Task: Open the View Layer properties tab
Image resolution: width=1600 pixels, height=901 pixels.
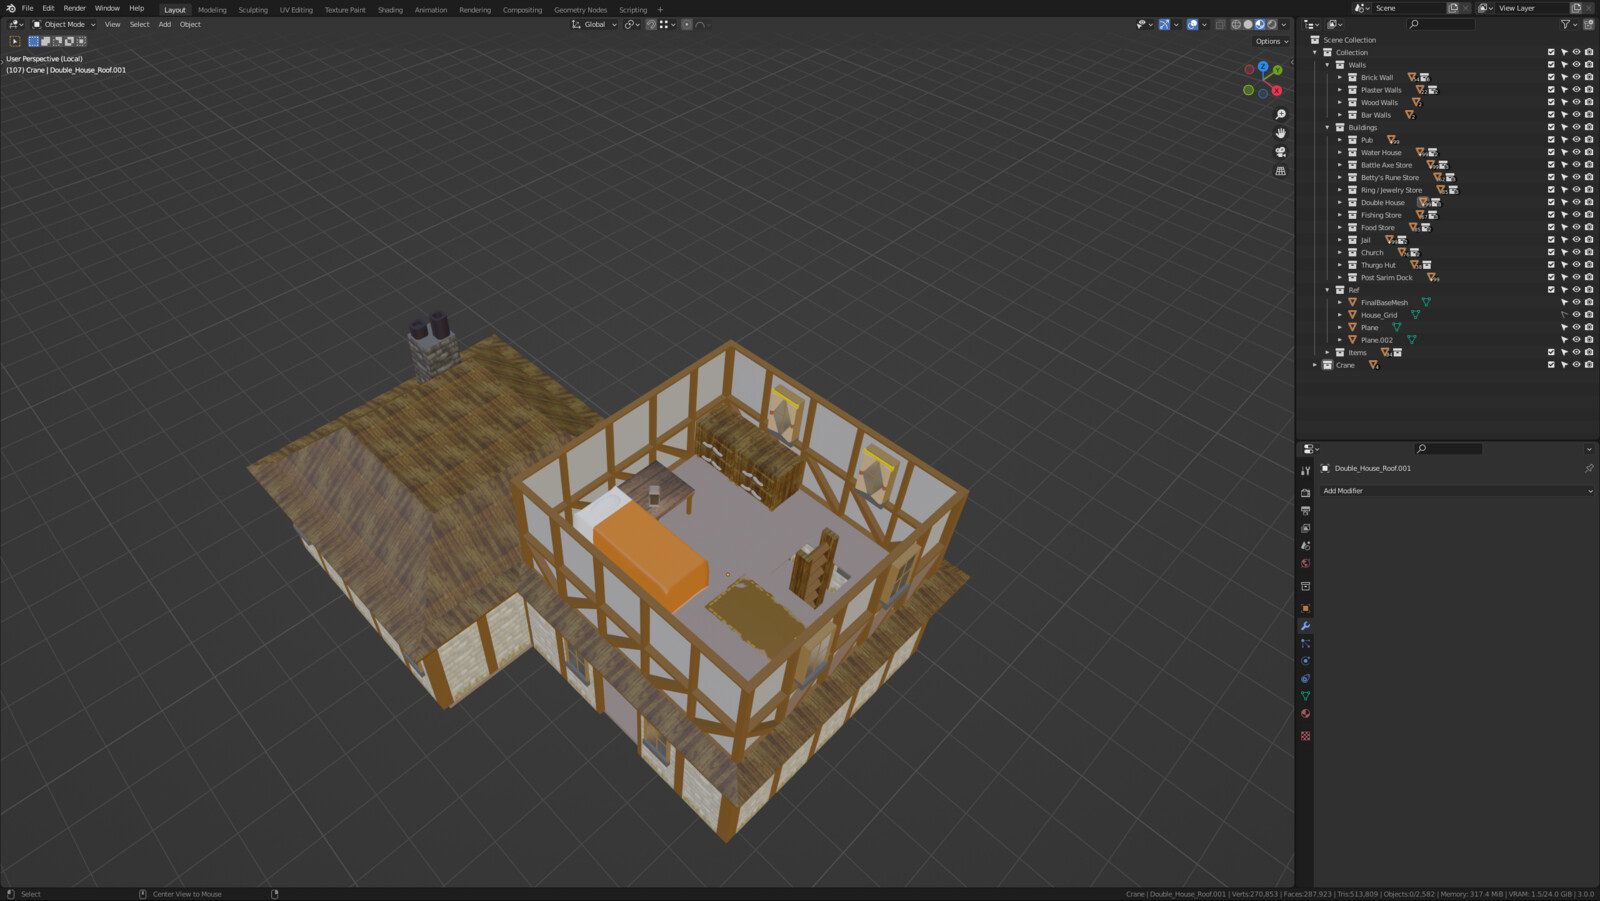Action: [x=1305, y=528]
